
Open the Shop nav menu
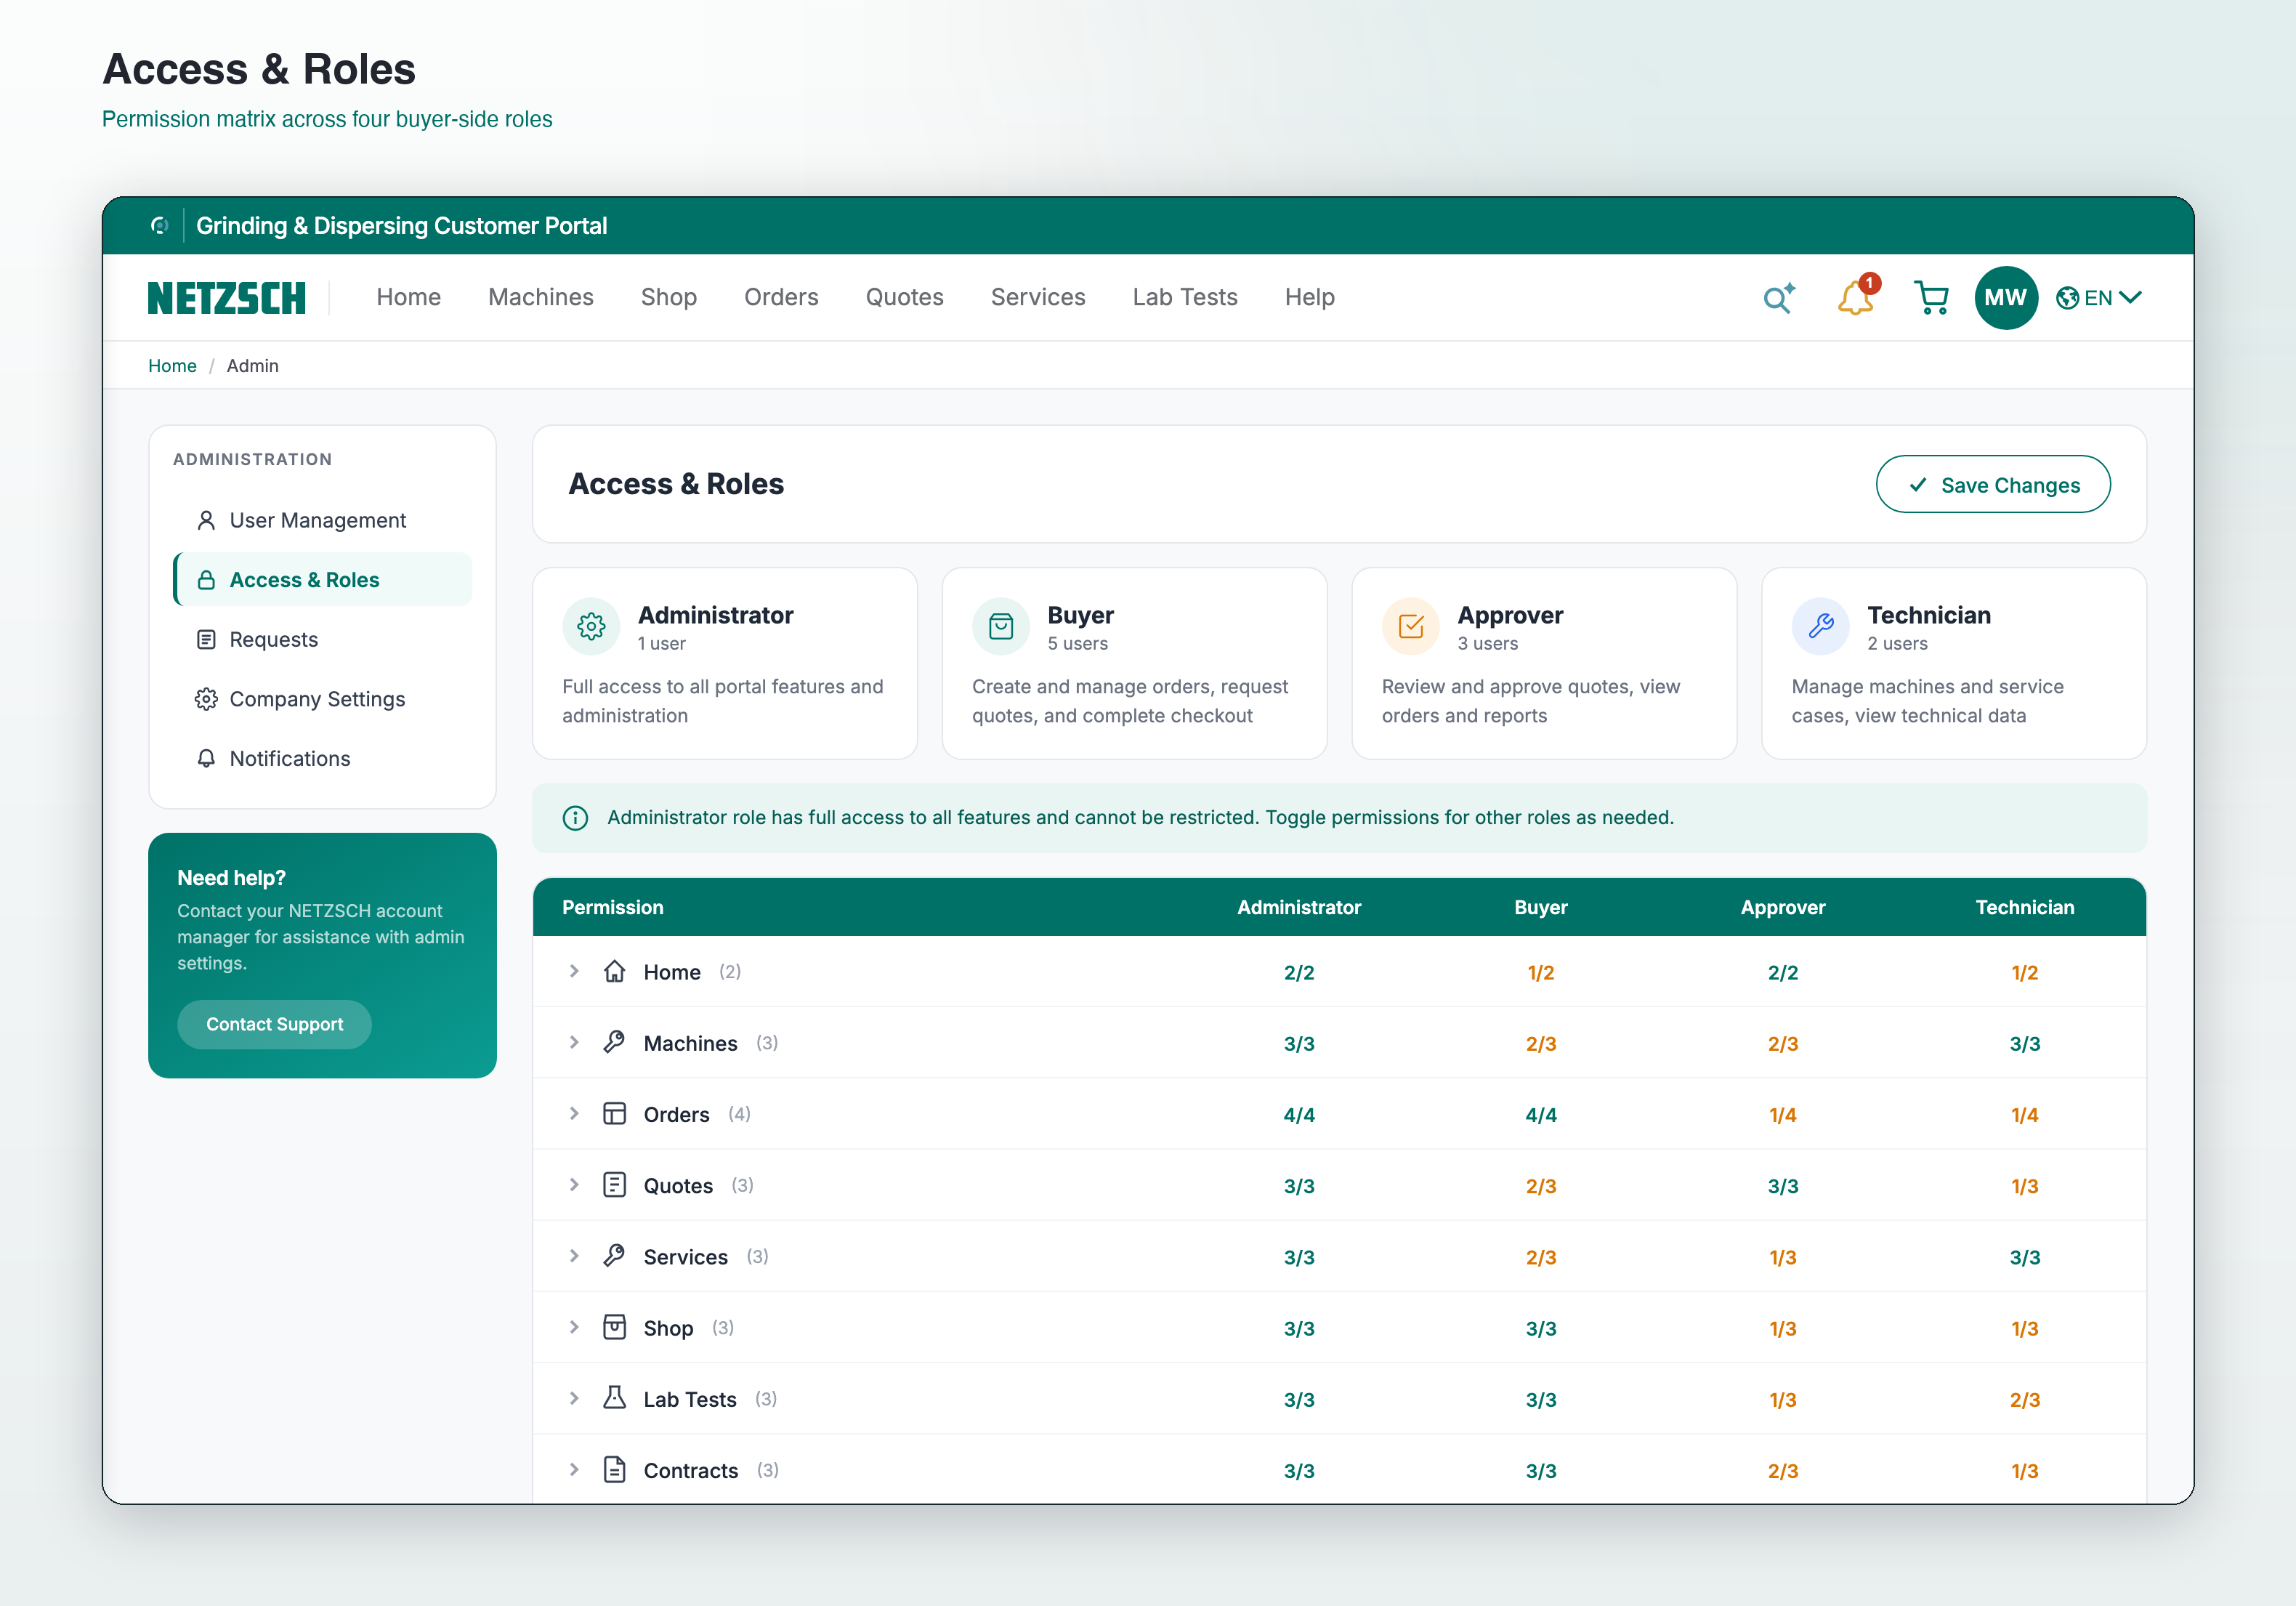668,297
